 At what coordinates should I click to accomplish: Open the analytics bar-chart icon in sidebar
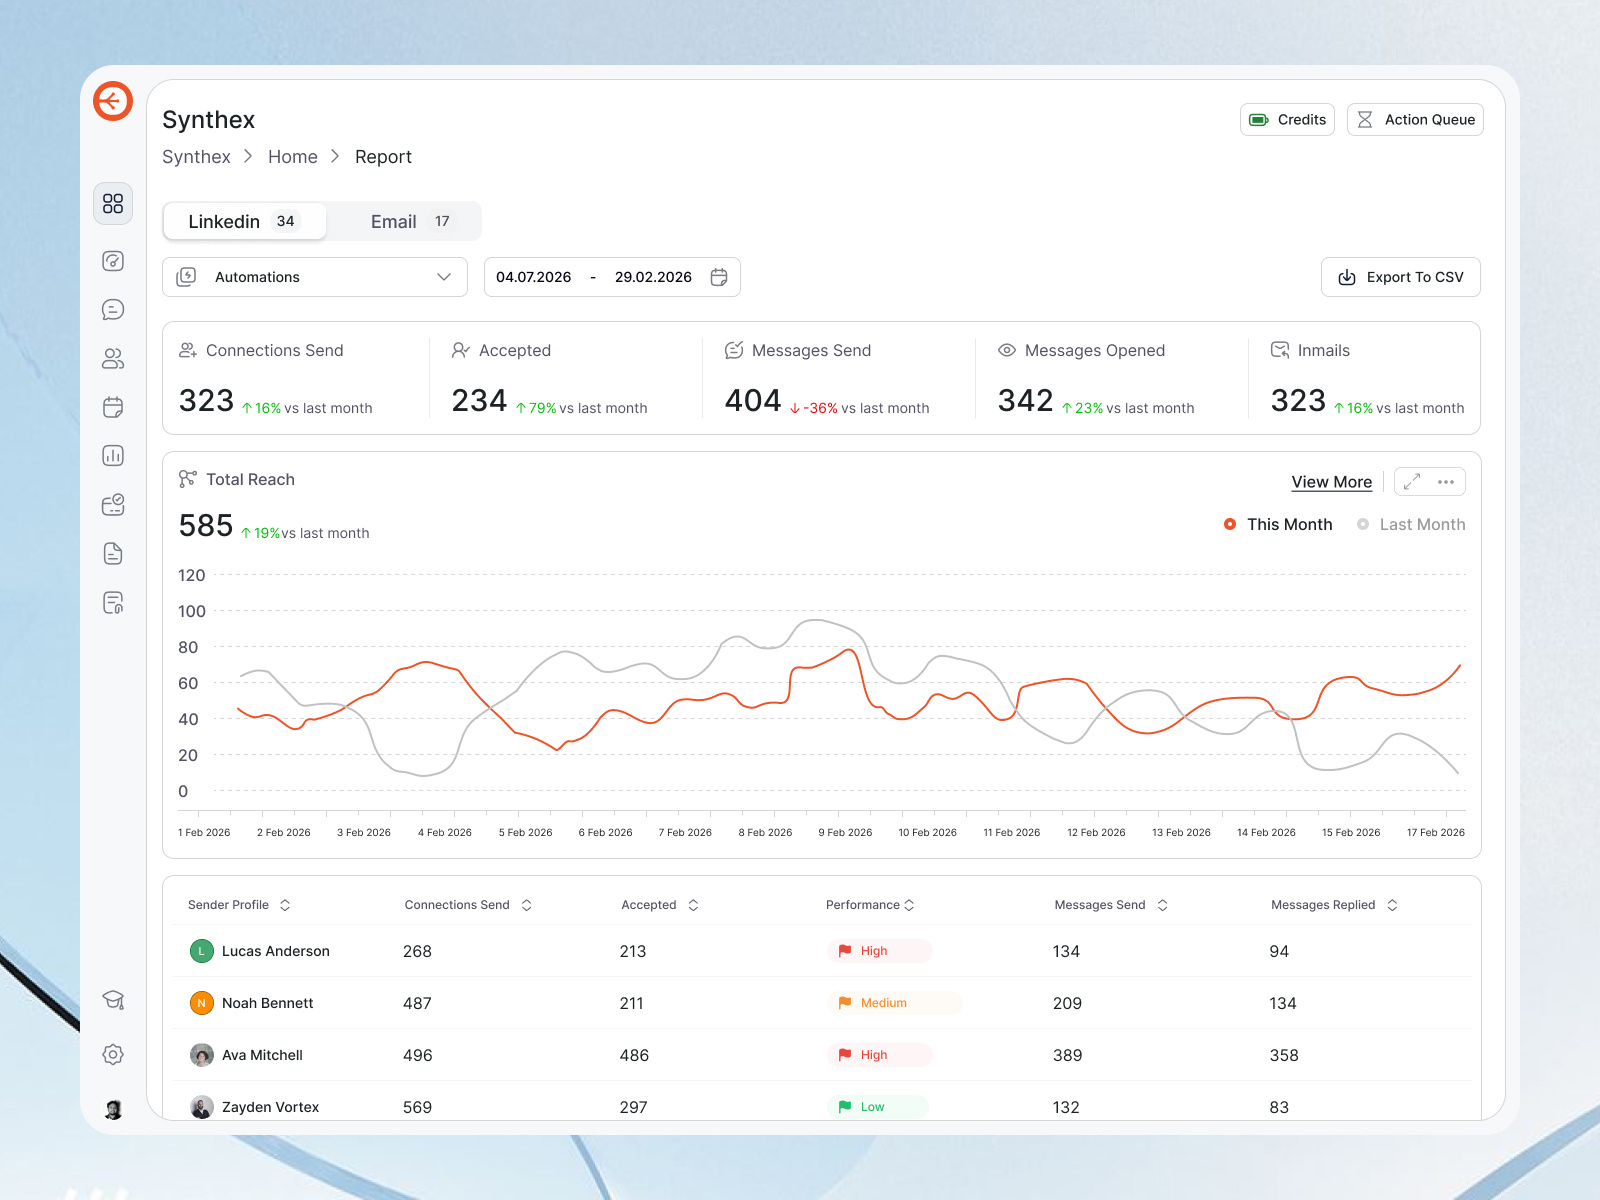point(113,455)
